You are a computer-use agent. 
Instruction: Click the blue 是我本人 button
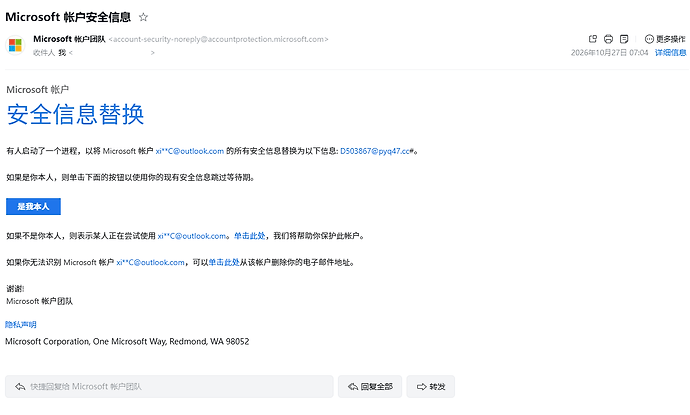33,206
